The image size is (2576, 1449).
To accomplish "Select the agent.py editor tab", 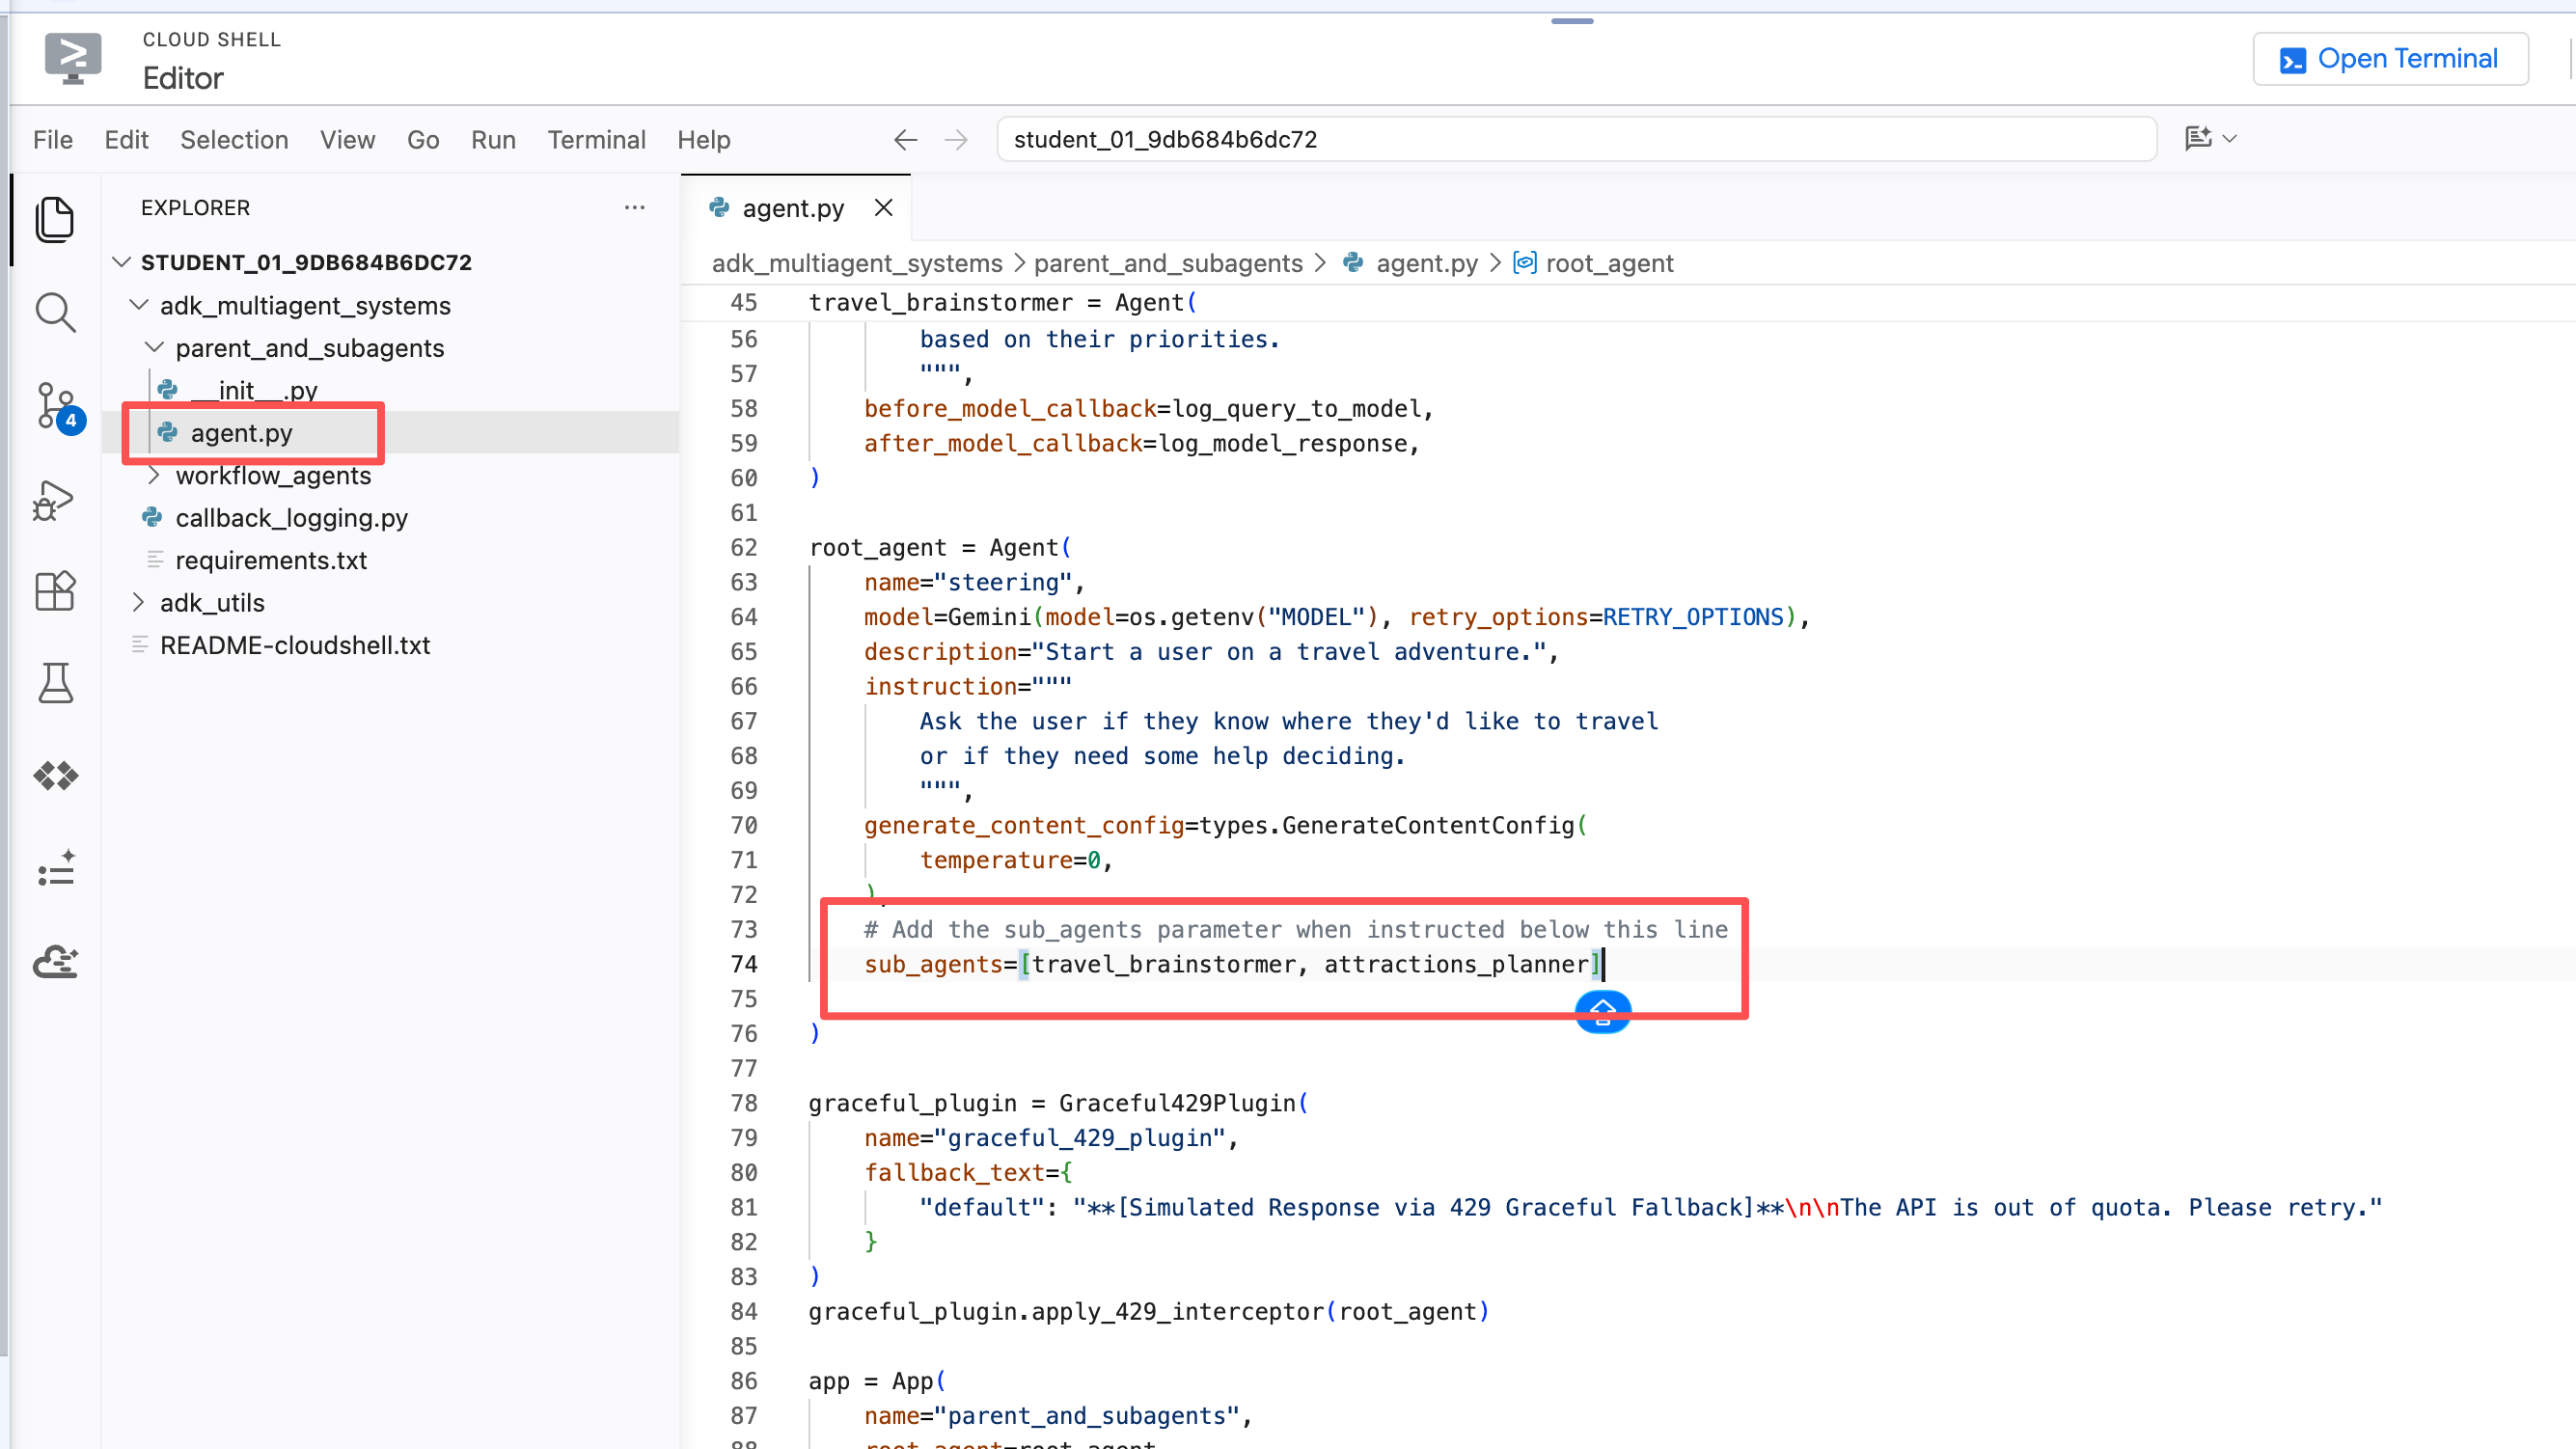I will click(x=795, y=208).
